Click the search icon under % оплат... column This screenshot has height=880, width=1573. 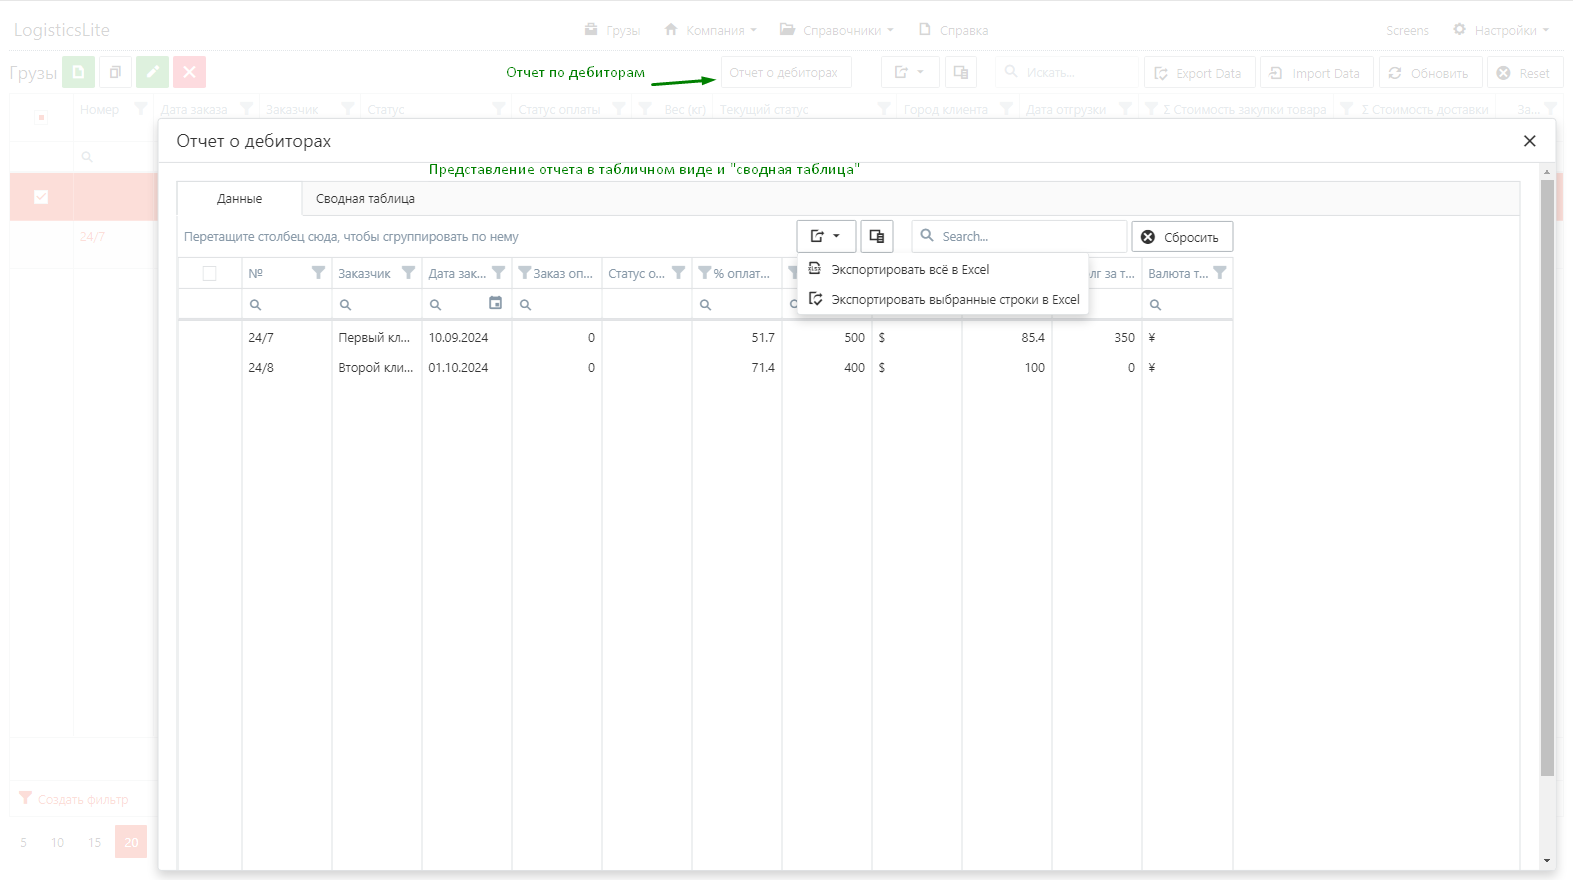[x=705, y=305]
